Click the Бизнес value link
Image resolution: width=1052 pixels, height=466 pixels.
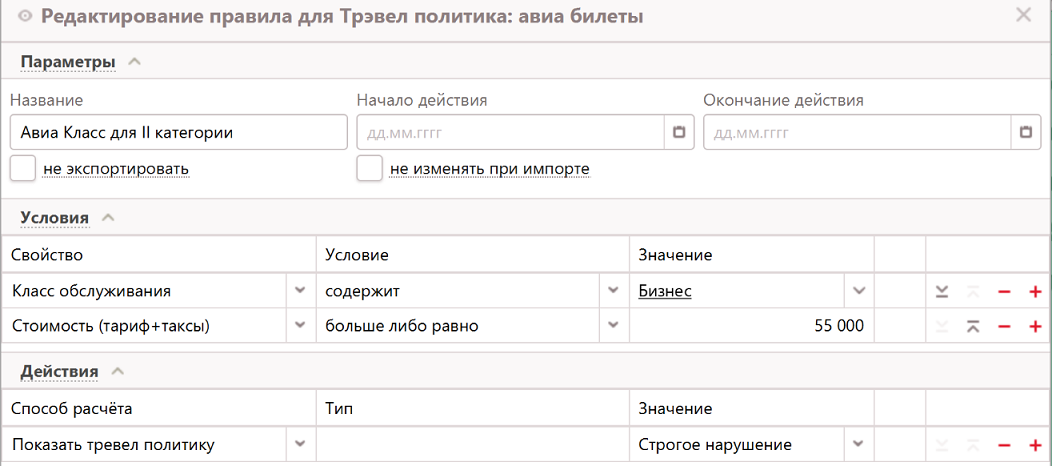665,292
